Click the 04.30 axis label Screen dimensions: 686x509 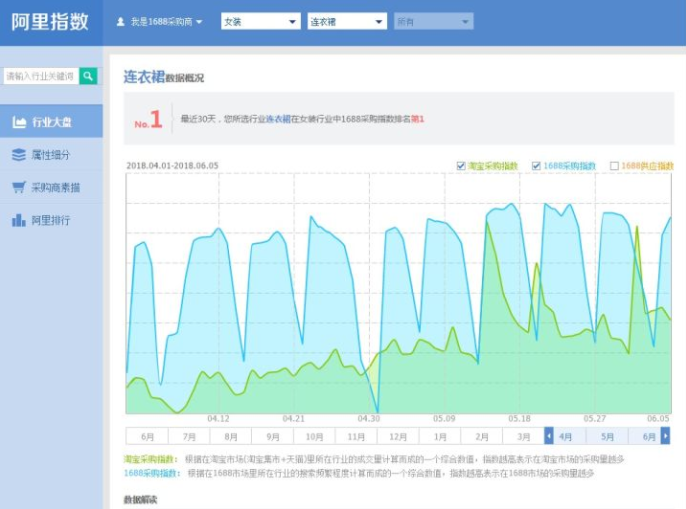(x=368, y=418)
